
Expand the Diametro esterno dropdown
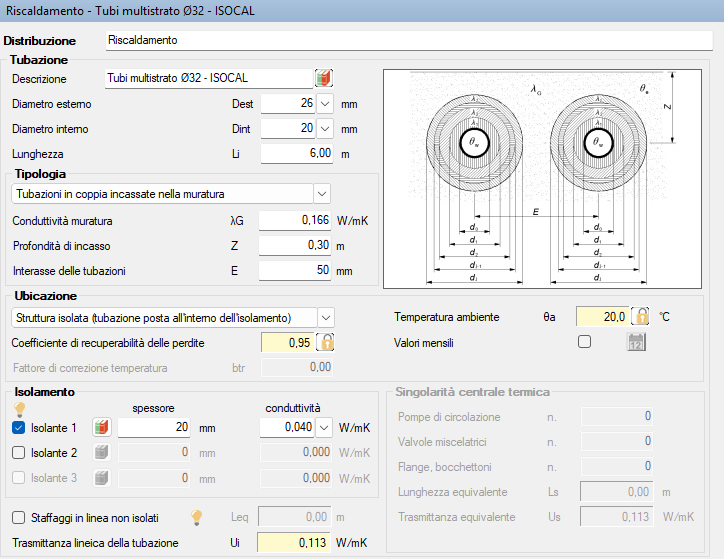325,103
